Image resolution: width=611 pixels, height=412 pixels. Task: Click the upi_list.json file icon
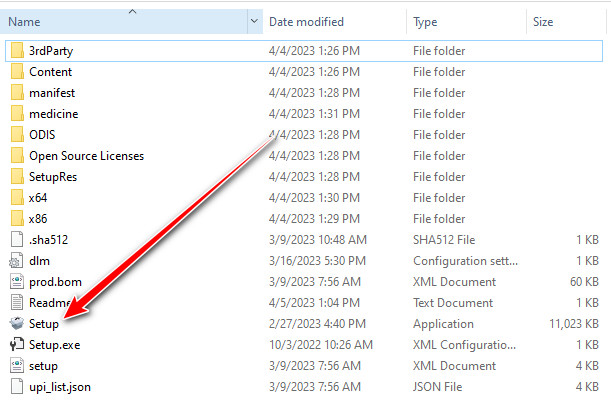(16, 386)
